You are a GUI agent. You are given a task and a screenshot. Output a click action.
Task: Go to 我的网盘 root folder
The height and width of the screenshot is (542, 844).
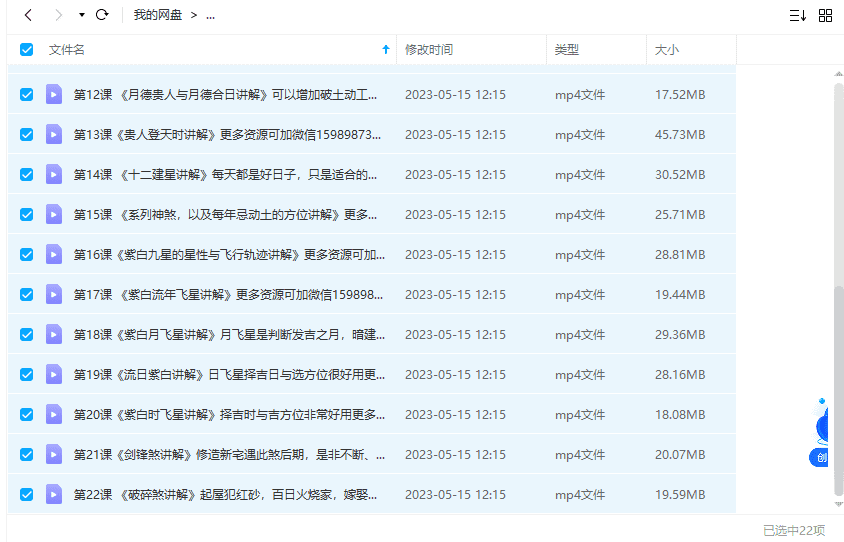[158, 15]
